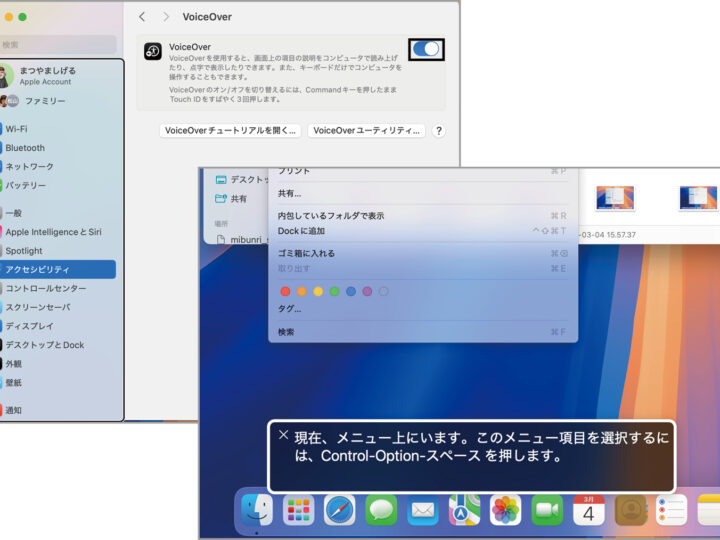This screenshot has height=540, width=720.
Task: Choose ゴミ箱に入れる menu item
Action: point(422,253)
